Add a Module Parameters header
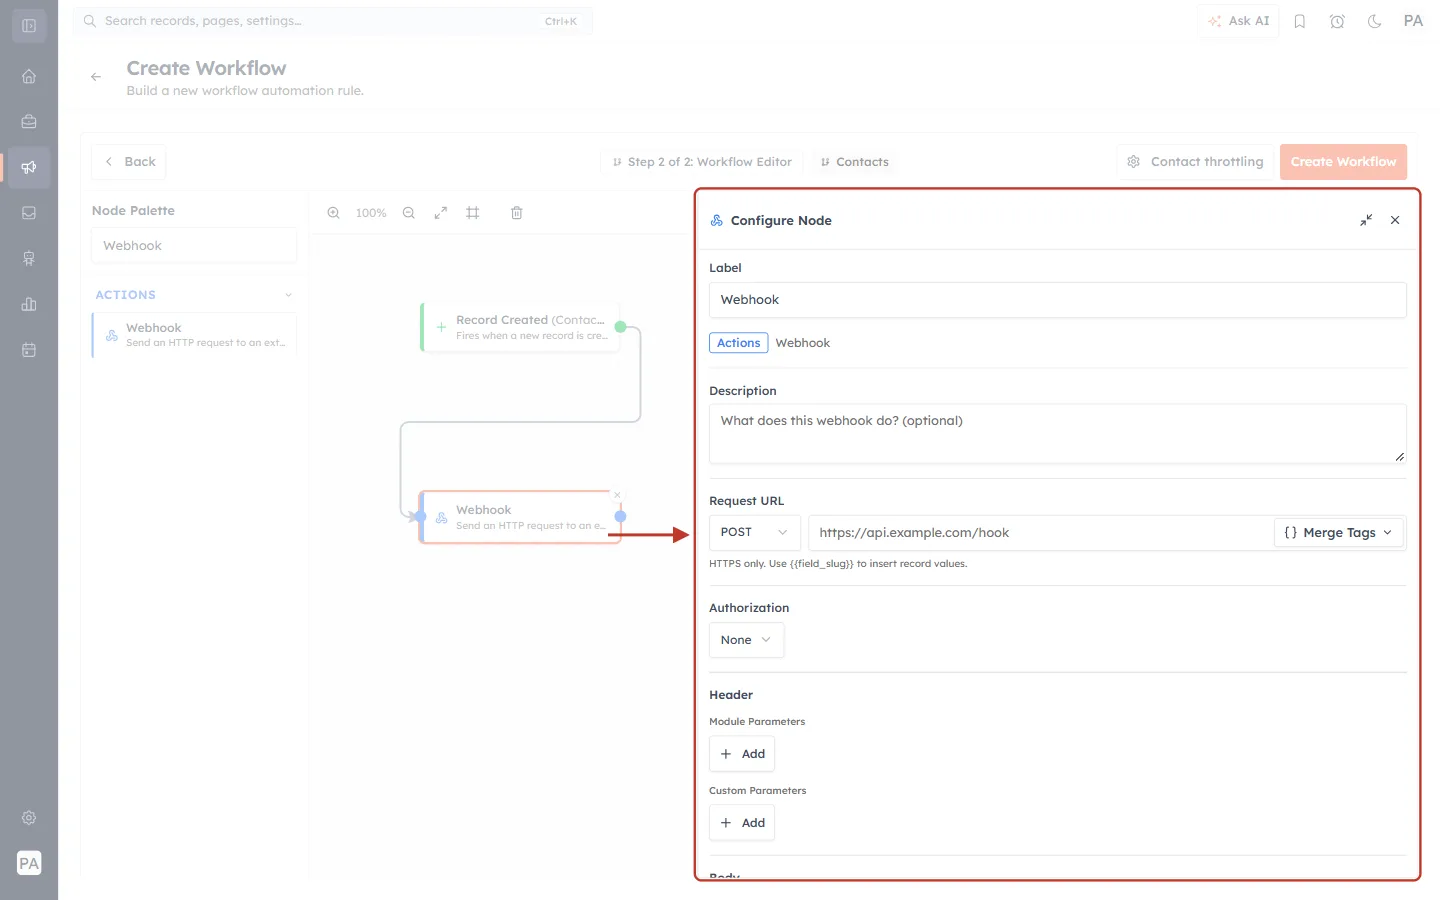The height and width of the screenshot is (900, 1440). tap(742, 754)
